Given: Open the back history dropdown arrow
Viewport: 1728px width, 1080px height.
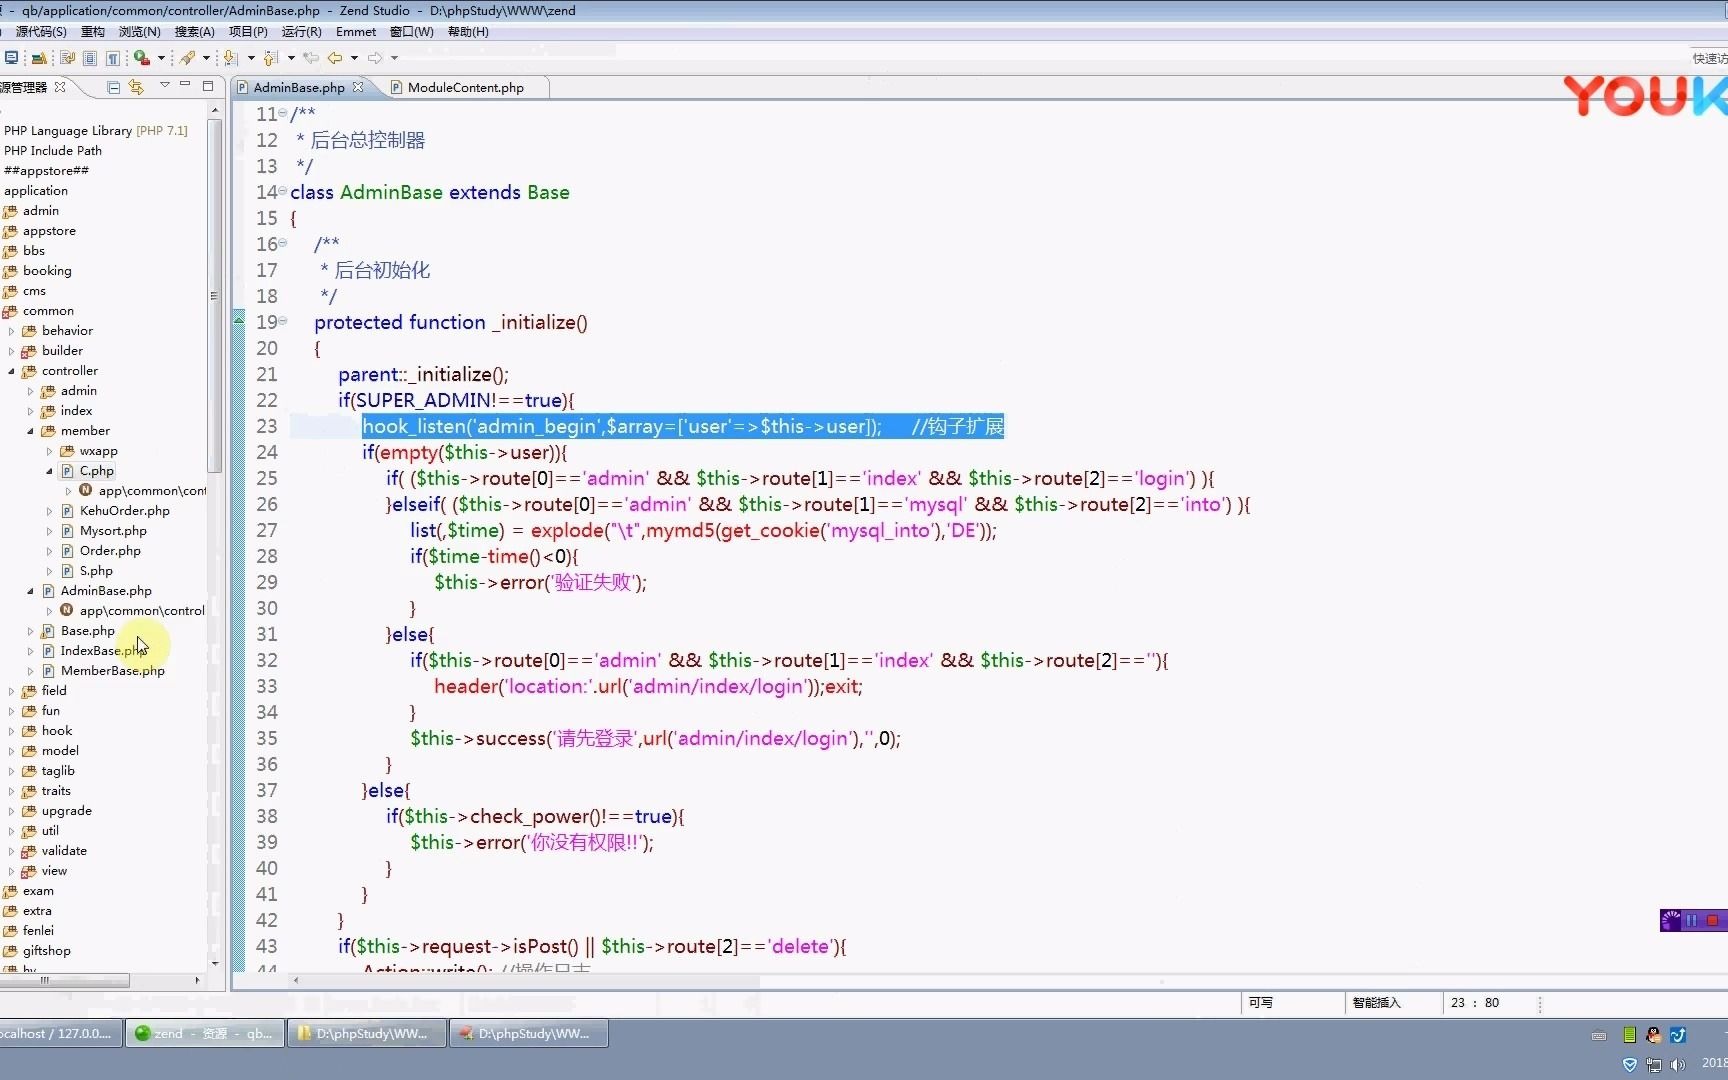Looking at the screenshot, I should (x=354, y=58).
